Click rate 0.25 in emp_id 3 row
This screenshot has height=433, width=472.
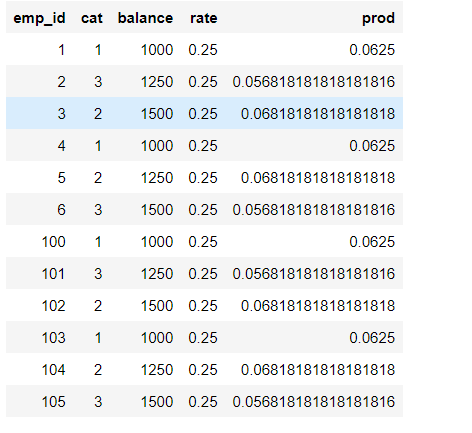click(203, 114)
